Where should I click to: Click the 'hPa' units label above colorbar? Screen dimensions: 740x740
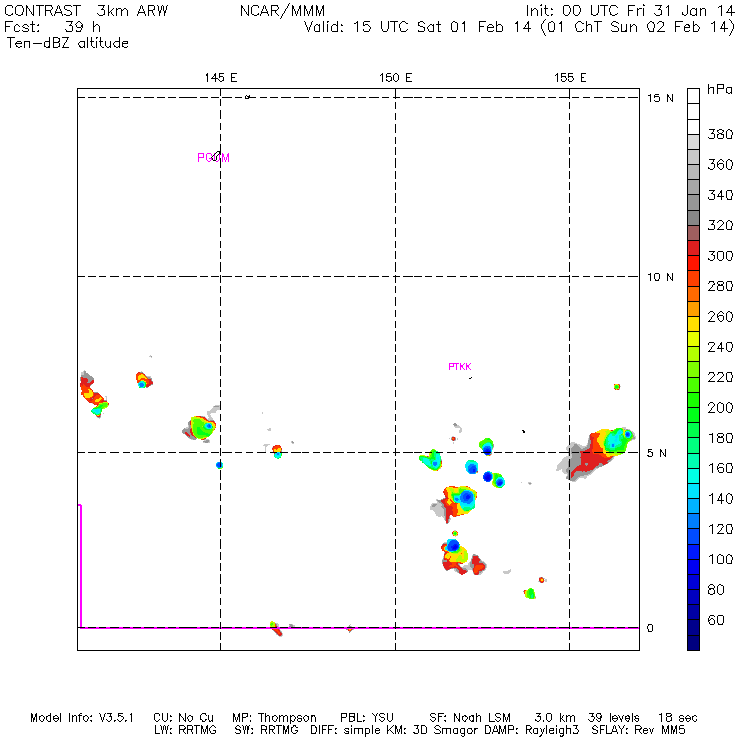coord(720,89)
